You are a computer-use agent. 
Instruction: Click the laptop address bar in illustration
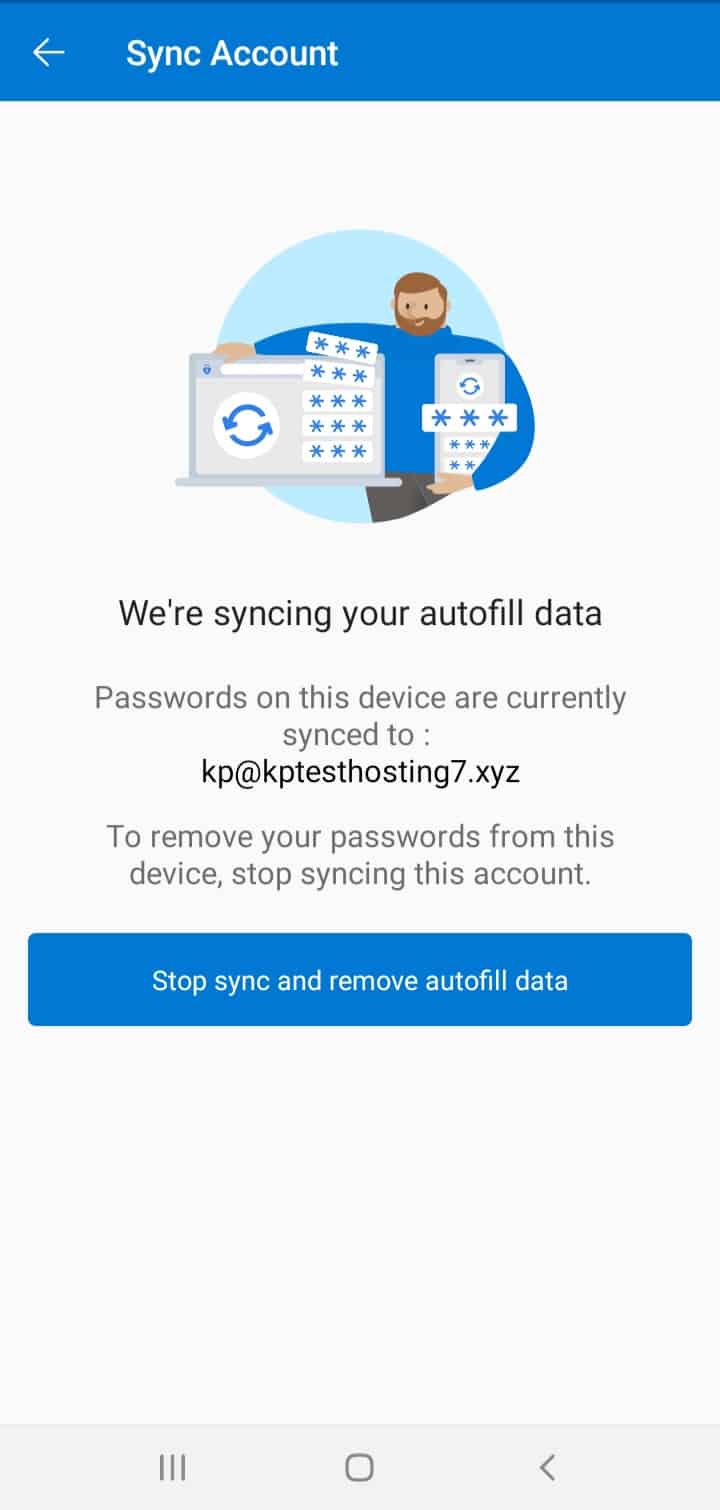262,369
